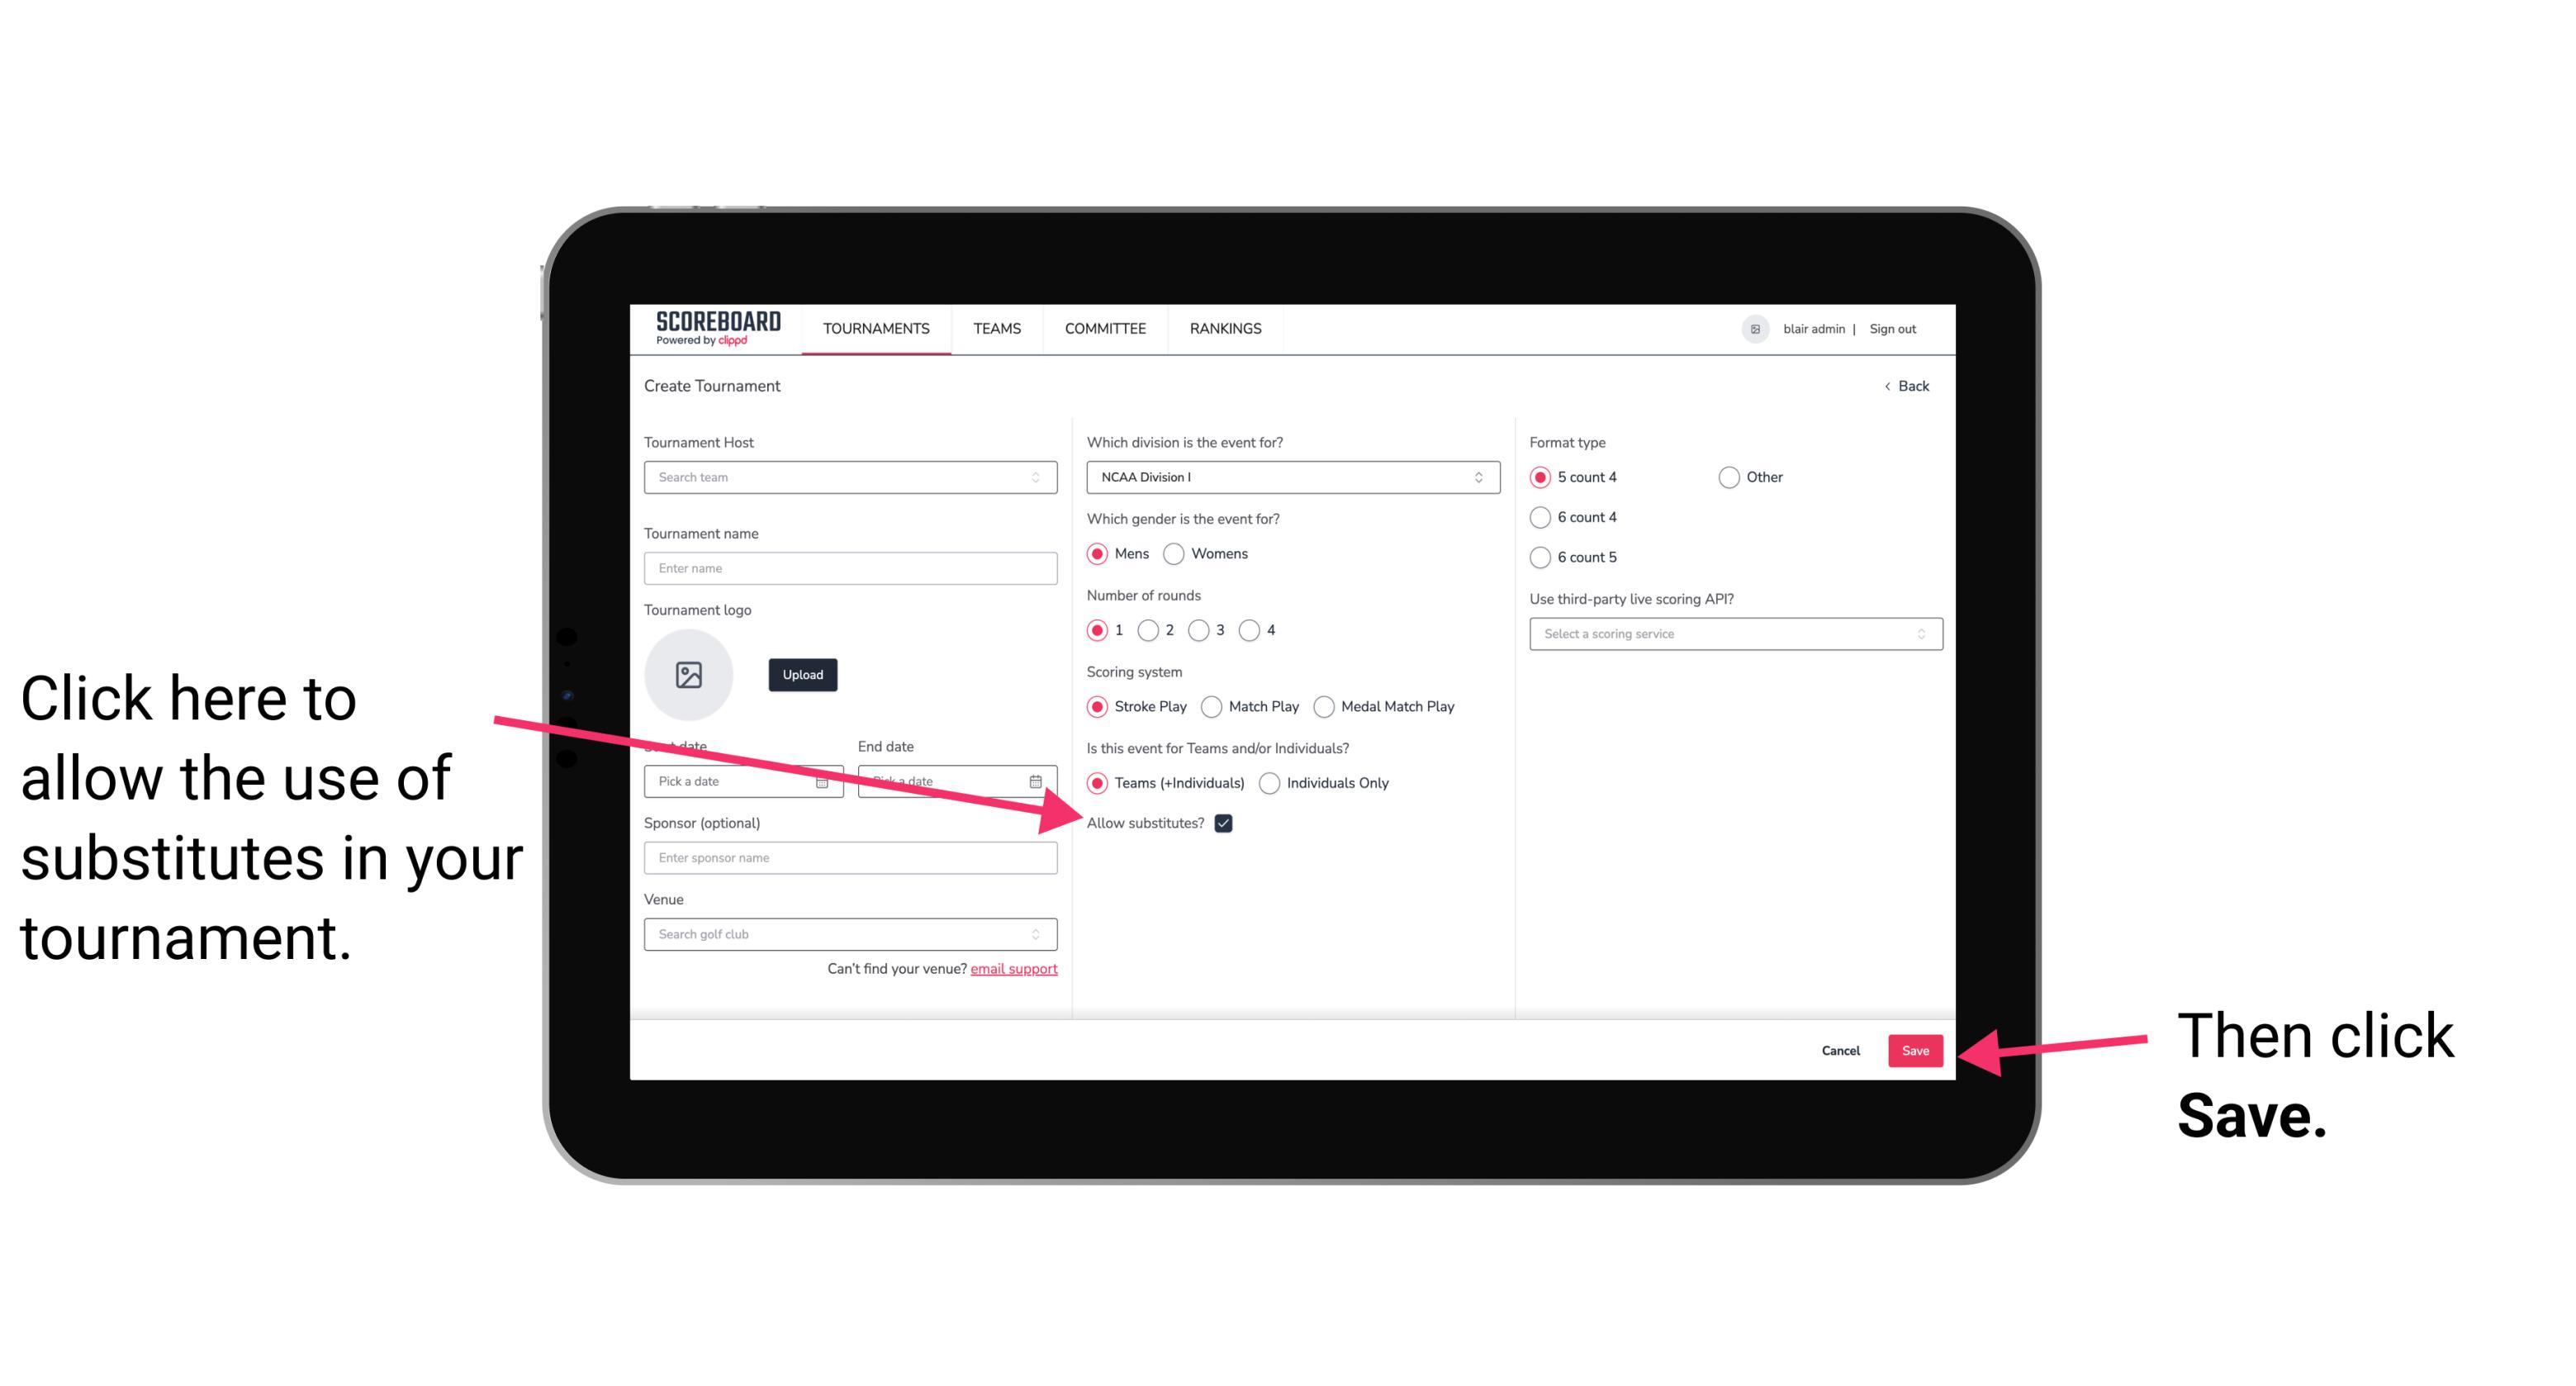The width and height of the screenshot is (2576, 1386).
Task: Click the NCAA Division dropdown expand arrow
Action: [1484, 478]
